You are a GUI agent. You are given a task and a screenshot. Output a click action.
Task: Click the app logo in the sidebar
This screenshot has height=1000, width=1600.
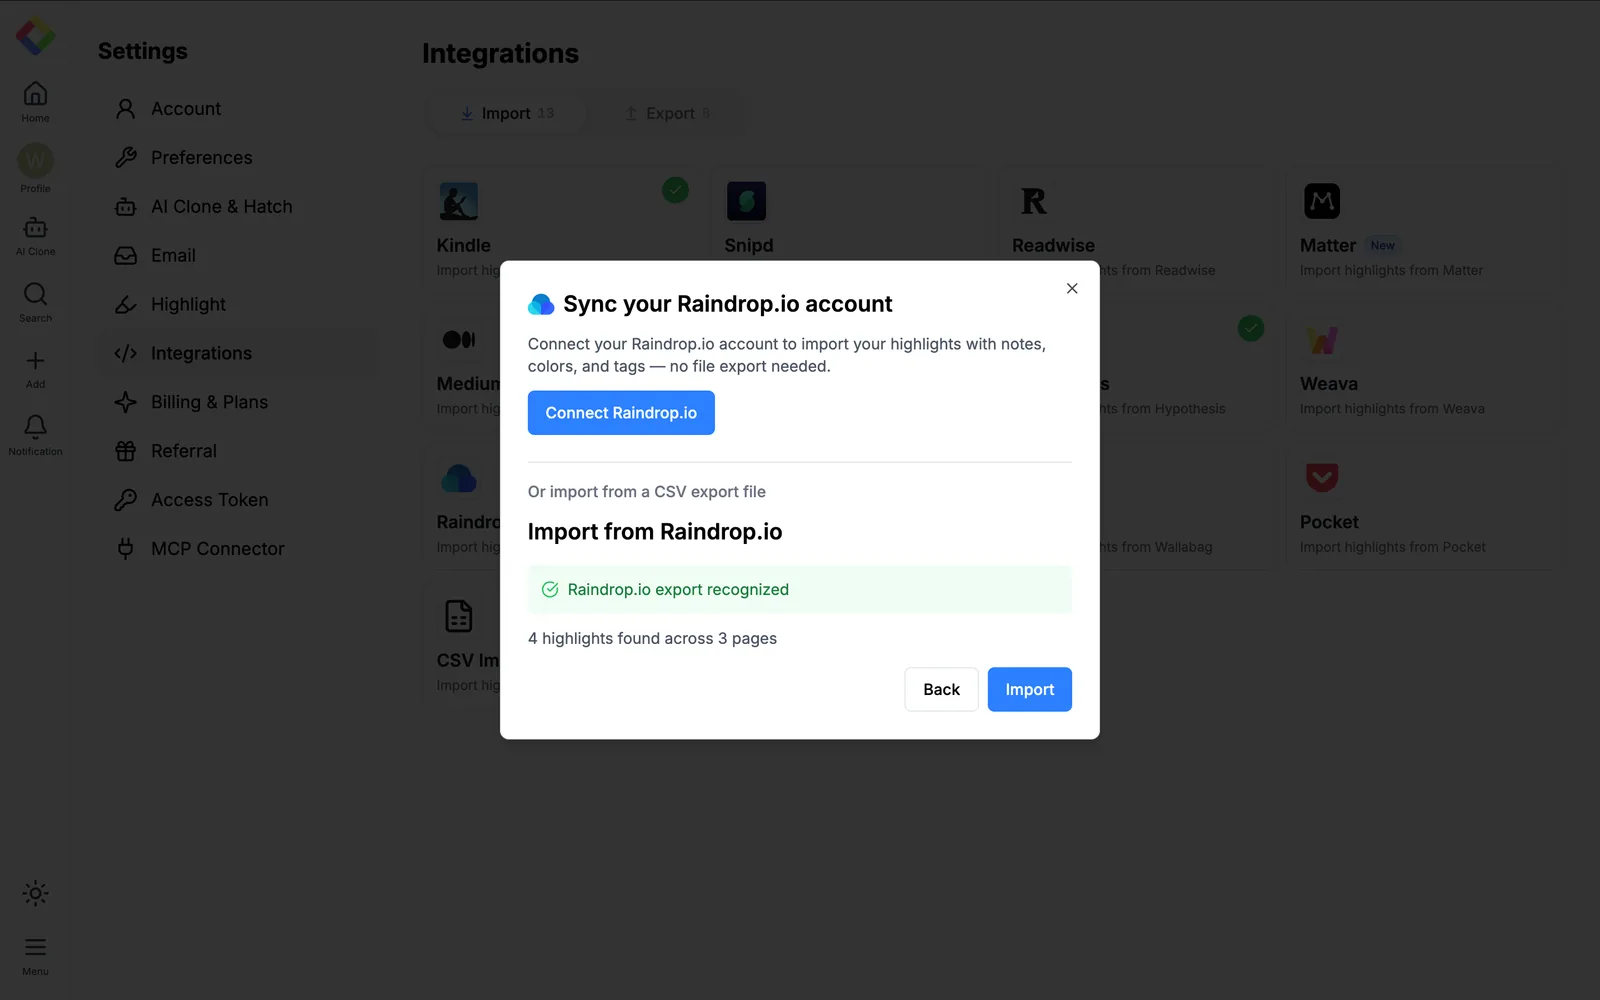(35, 37)
